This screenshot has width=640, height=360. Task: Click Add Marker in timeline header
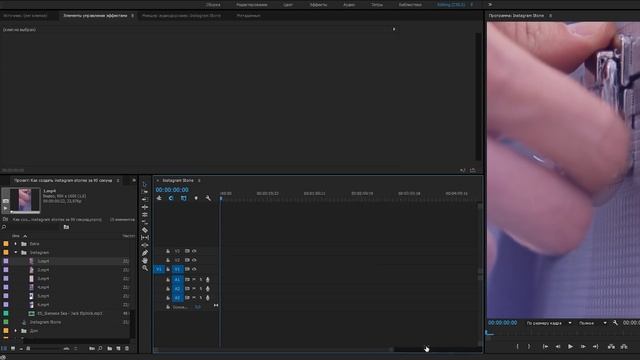click(x=196, y=198)
